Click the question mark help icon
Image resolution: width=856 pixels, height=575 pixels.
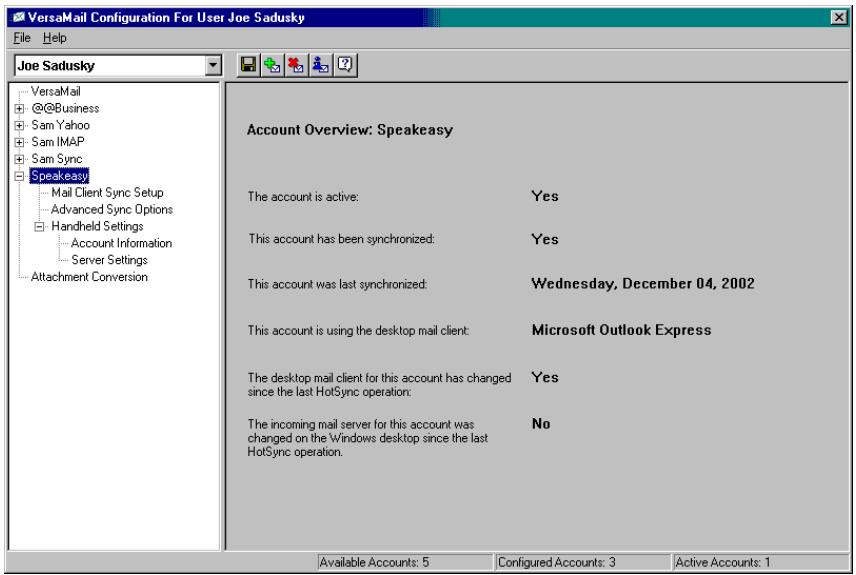pyautogui.click(x=345, y=66)
